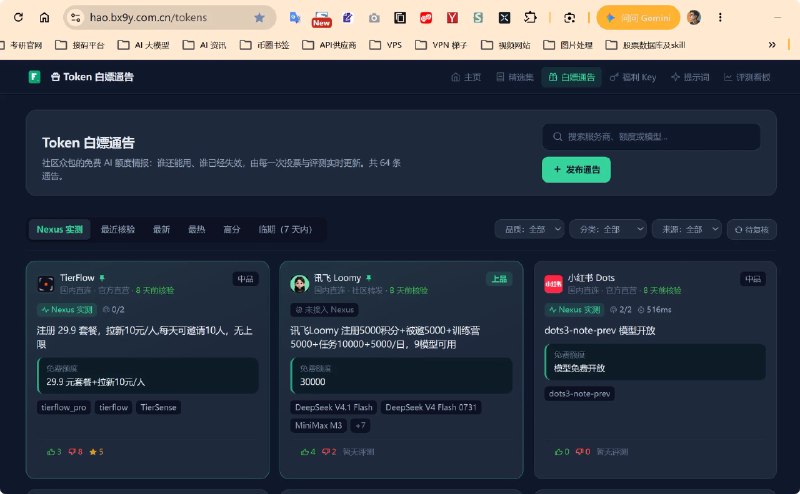Click the Gemini button in the browser toolbar
The image size is (800, 494).
pos(638,18)
